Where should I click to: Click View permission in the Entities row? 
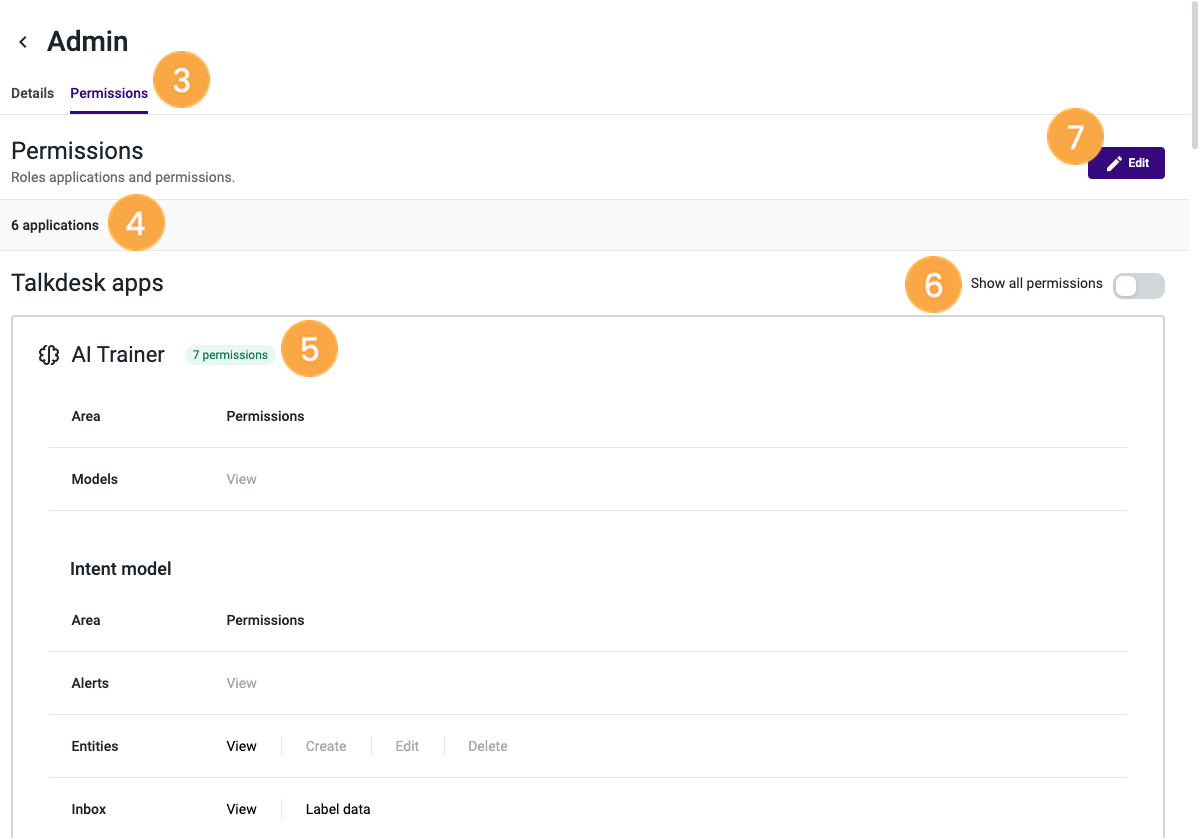[x=242, y=746]
